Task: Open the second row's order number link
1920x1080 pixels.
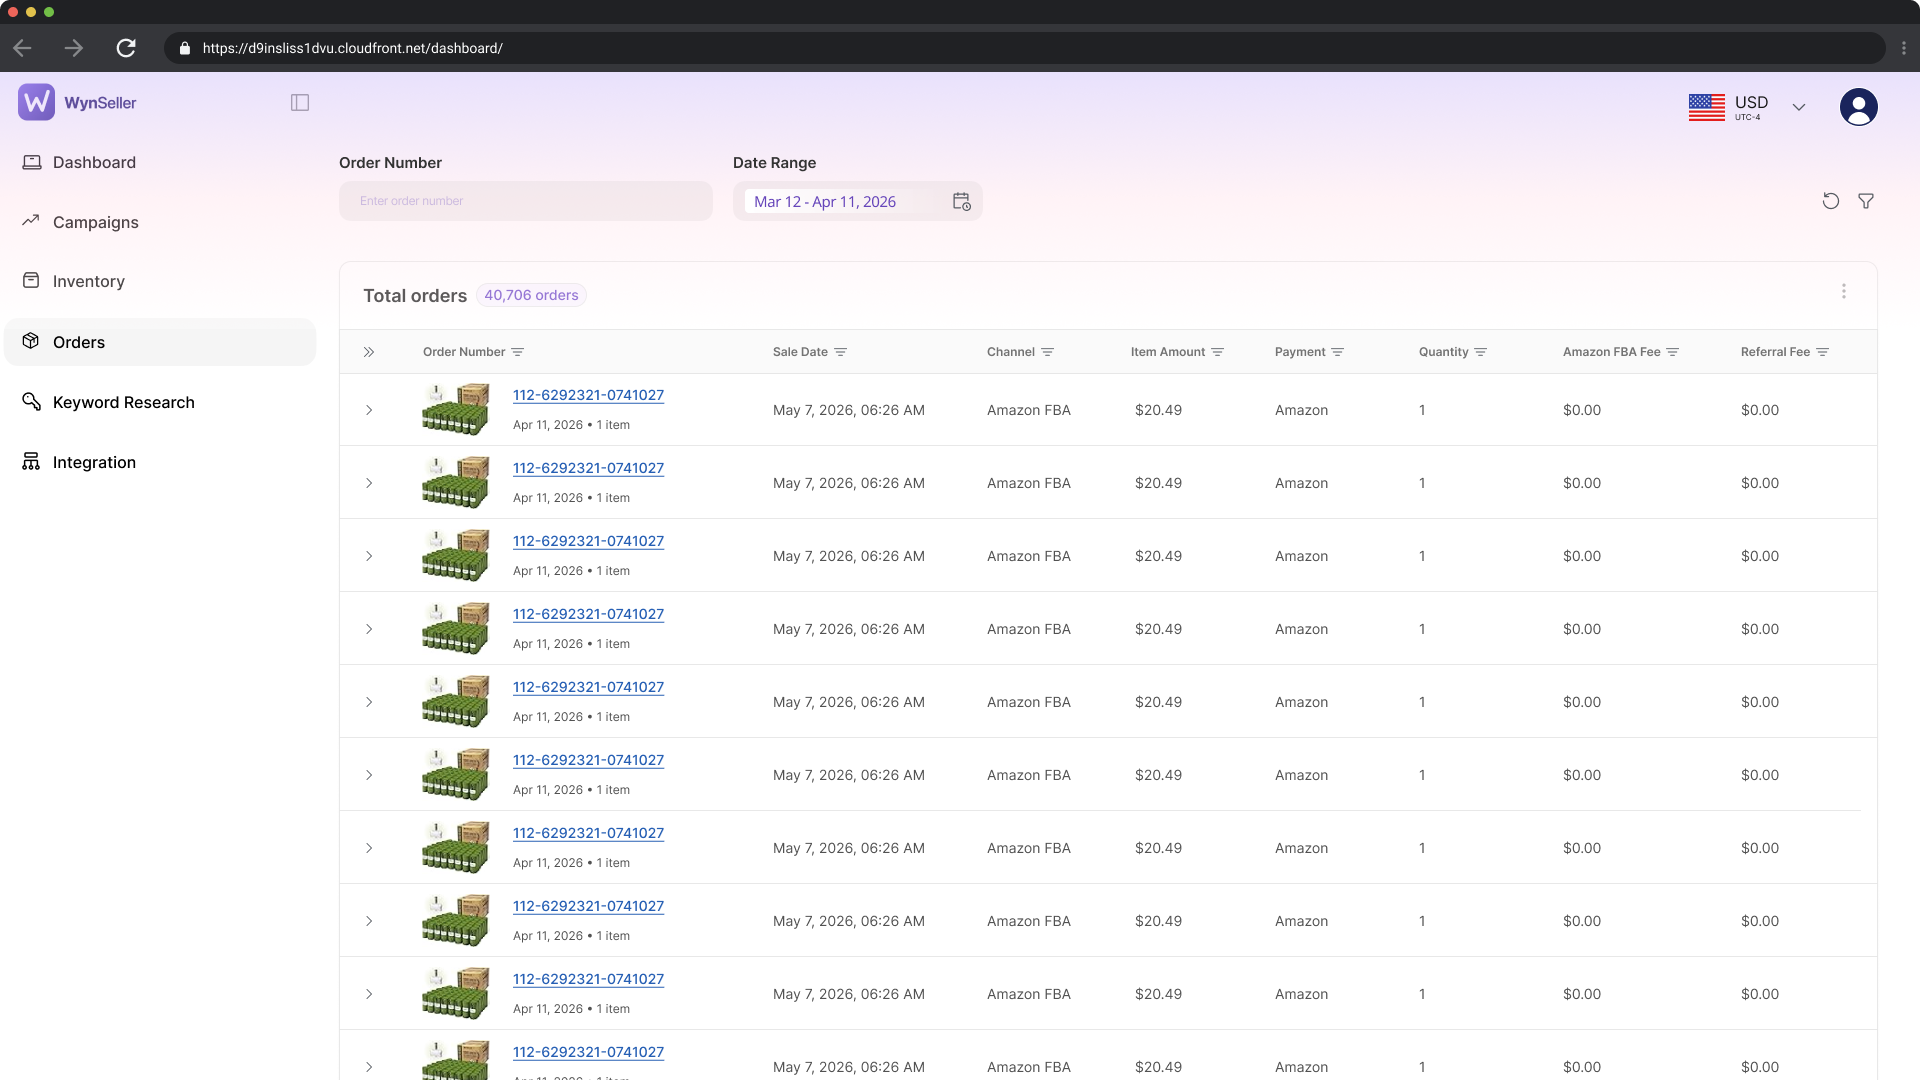Action: 588,468
